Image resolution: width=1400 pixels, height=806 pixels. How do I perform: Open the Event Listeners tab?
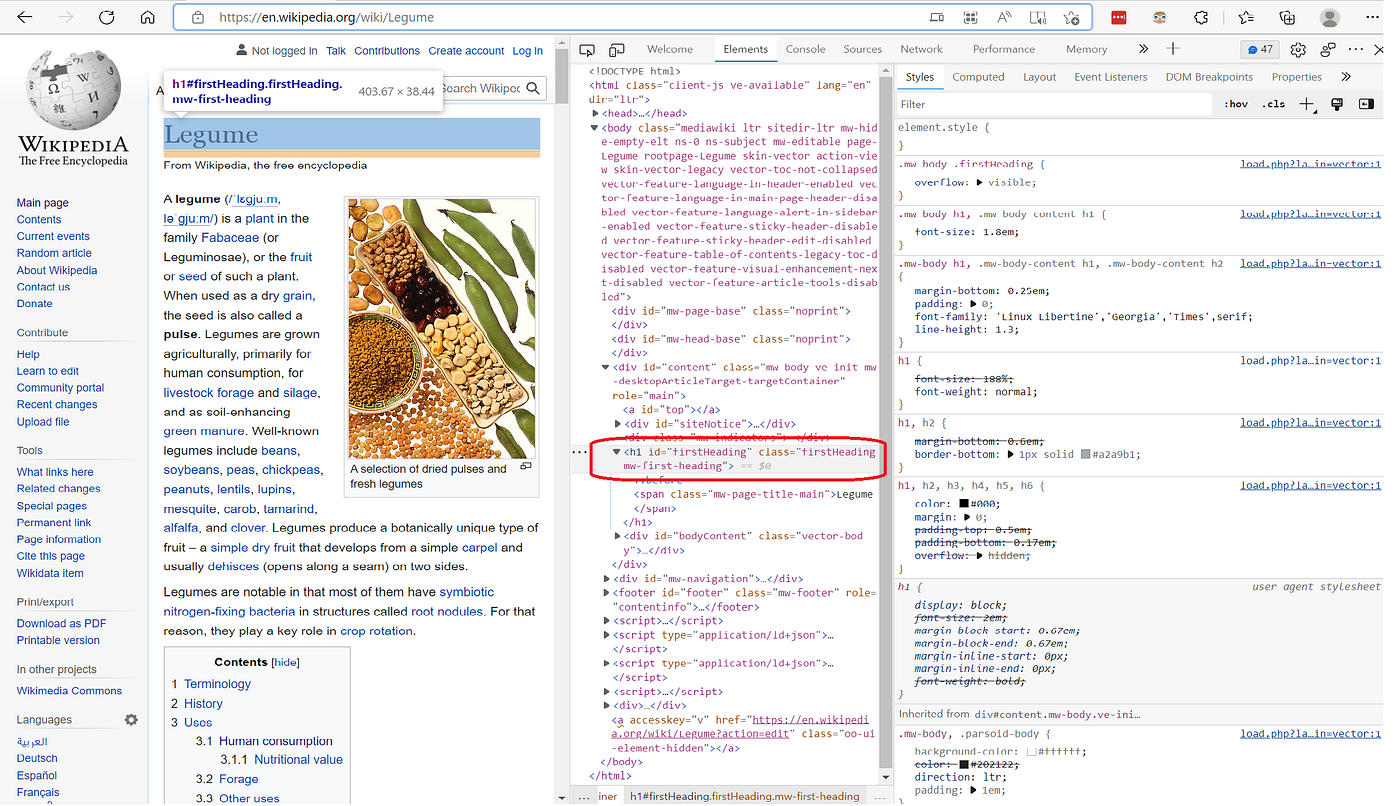click(x=1111, y=77)
